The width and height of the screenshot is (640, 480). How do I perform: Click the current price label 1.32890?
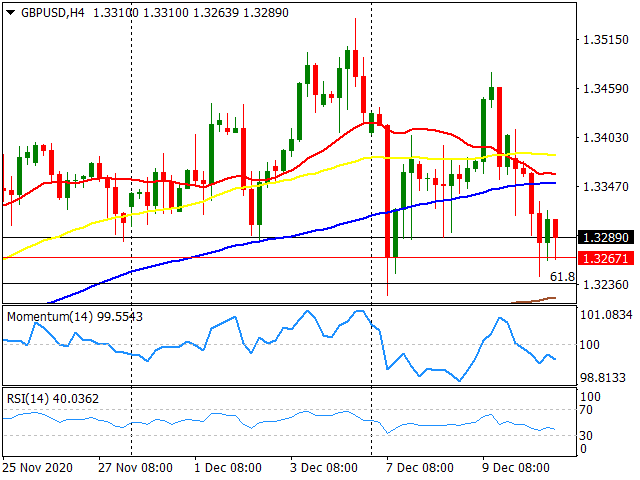606,237
